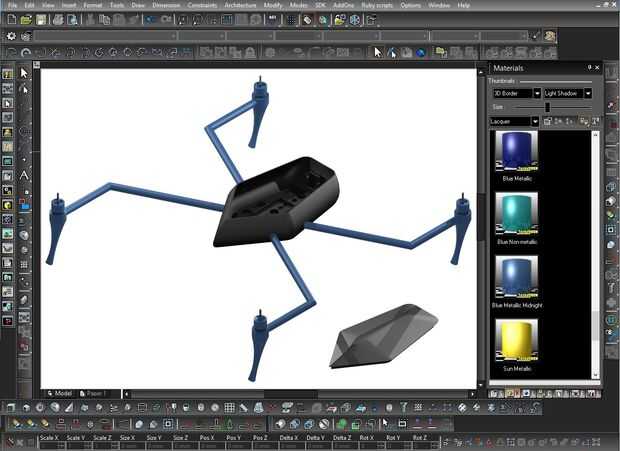Open the Help menu
620x451 pixels.
463,6
